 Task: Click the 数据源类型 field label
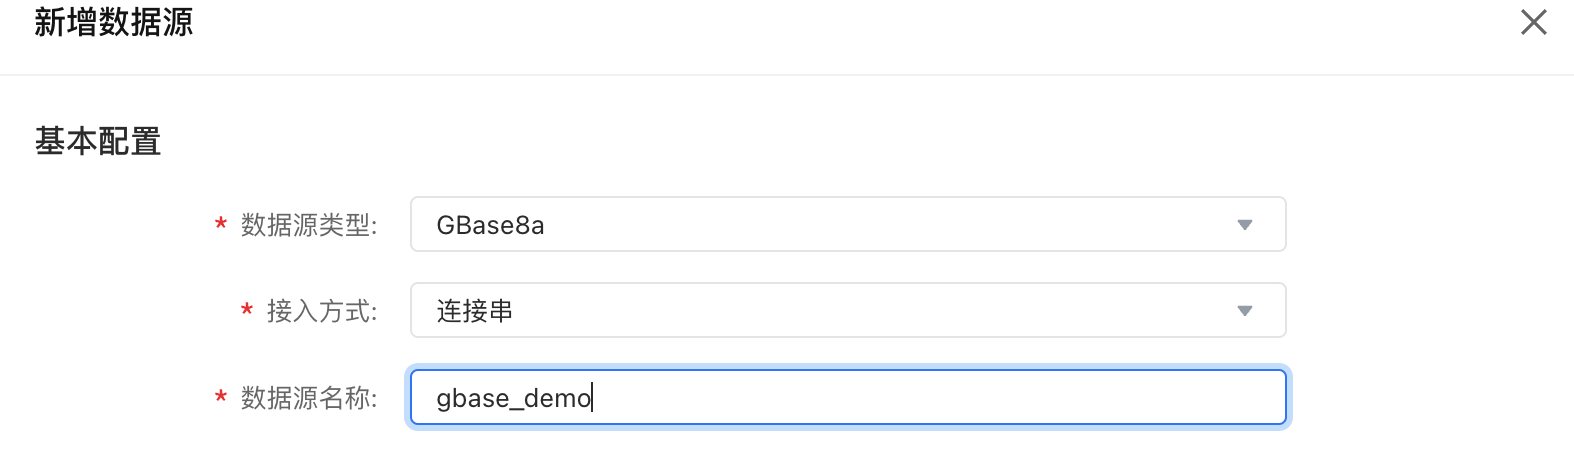point(309,225)
